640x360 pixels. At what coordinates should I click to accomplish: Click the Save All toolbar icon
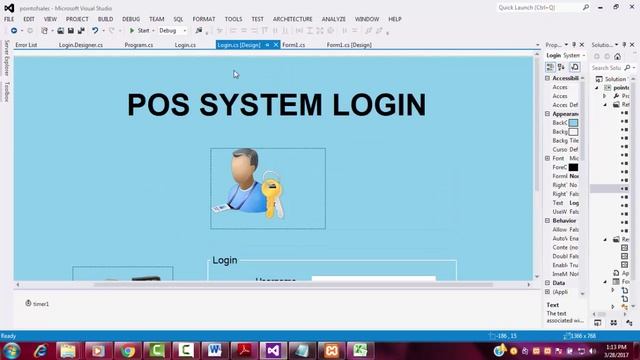tap(81, 31)
